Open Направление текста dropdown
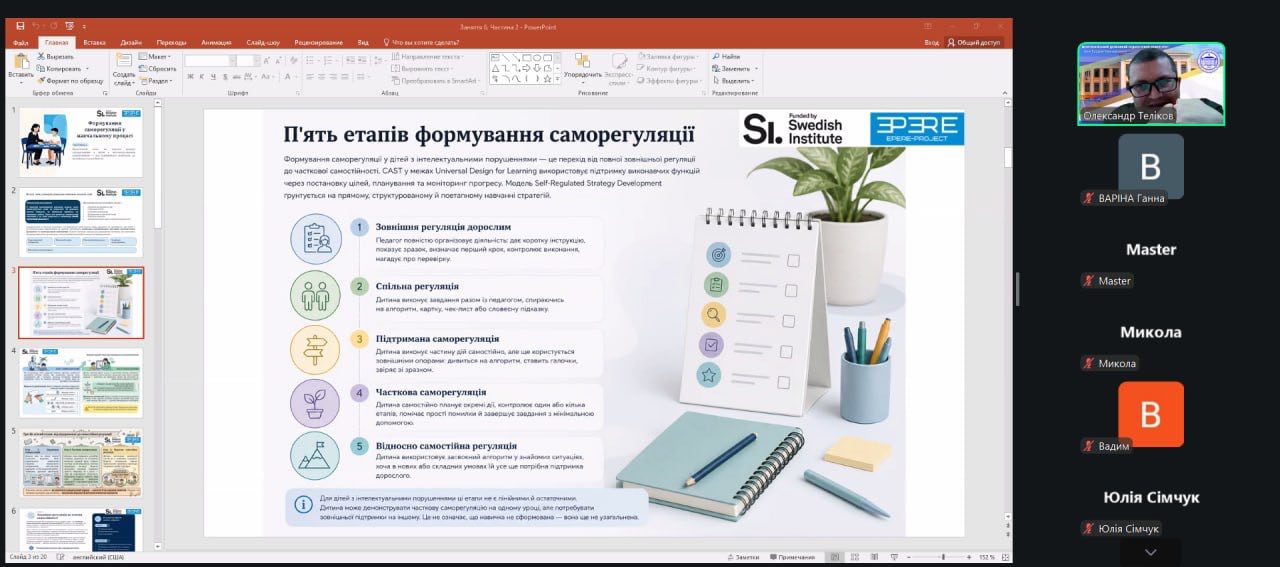The image size is (1280, 567). click(x=429, y=56)
